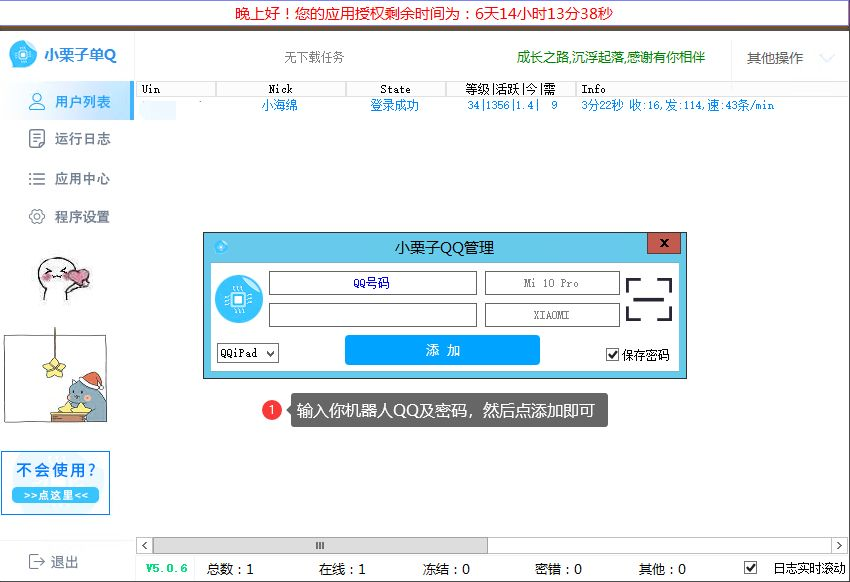Click the 总数：1 status entry
This screenshot has height=582, width=850.
tap(230, 569)
